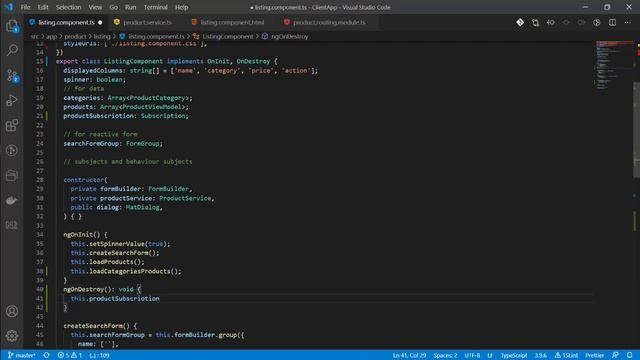Change end of line sequence 'LF'
The height and width of the screenshot is (360, 640).
click(x=490, y=355)
